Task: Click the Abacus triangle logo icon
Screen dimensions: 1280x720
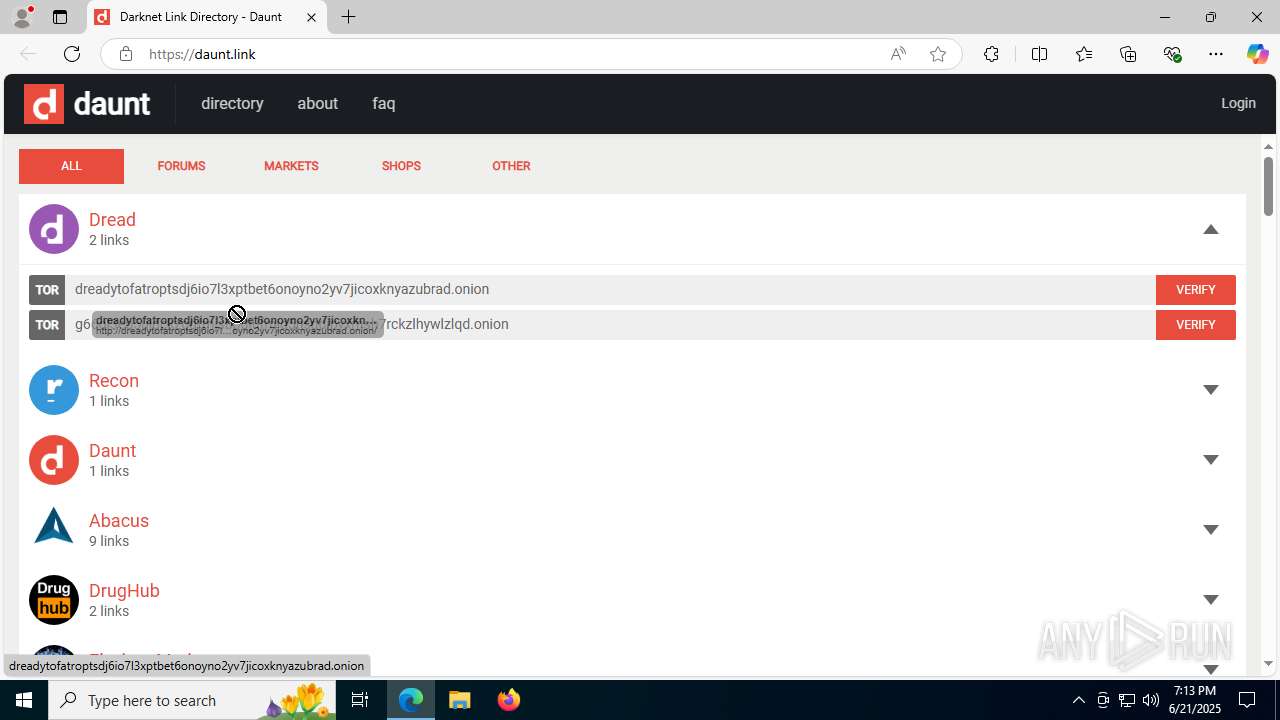Action: click(x=54, y=526)
